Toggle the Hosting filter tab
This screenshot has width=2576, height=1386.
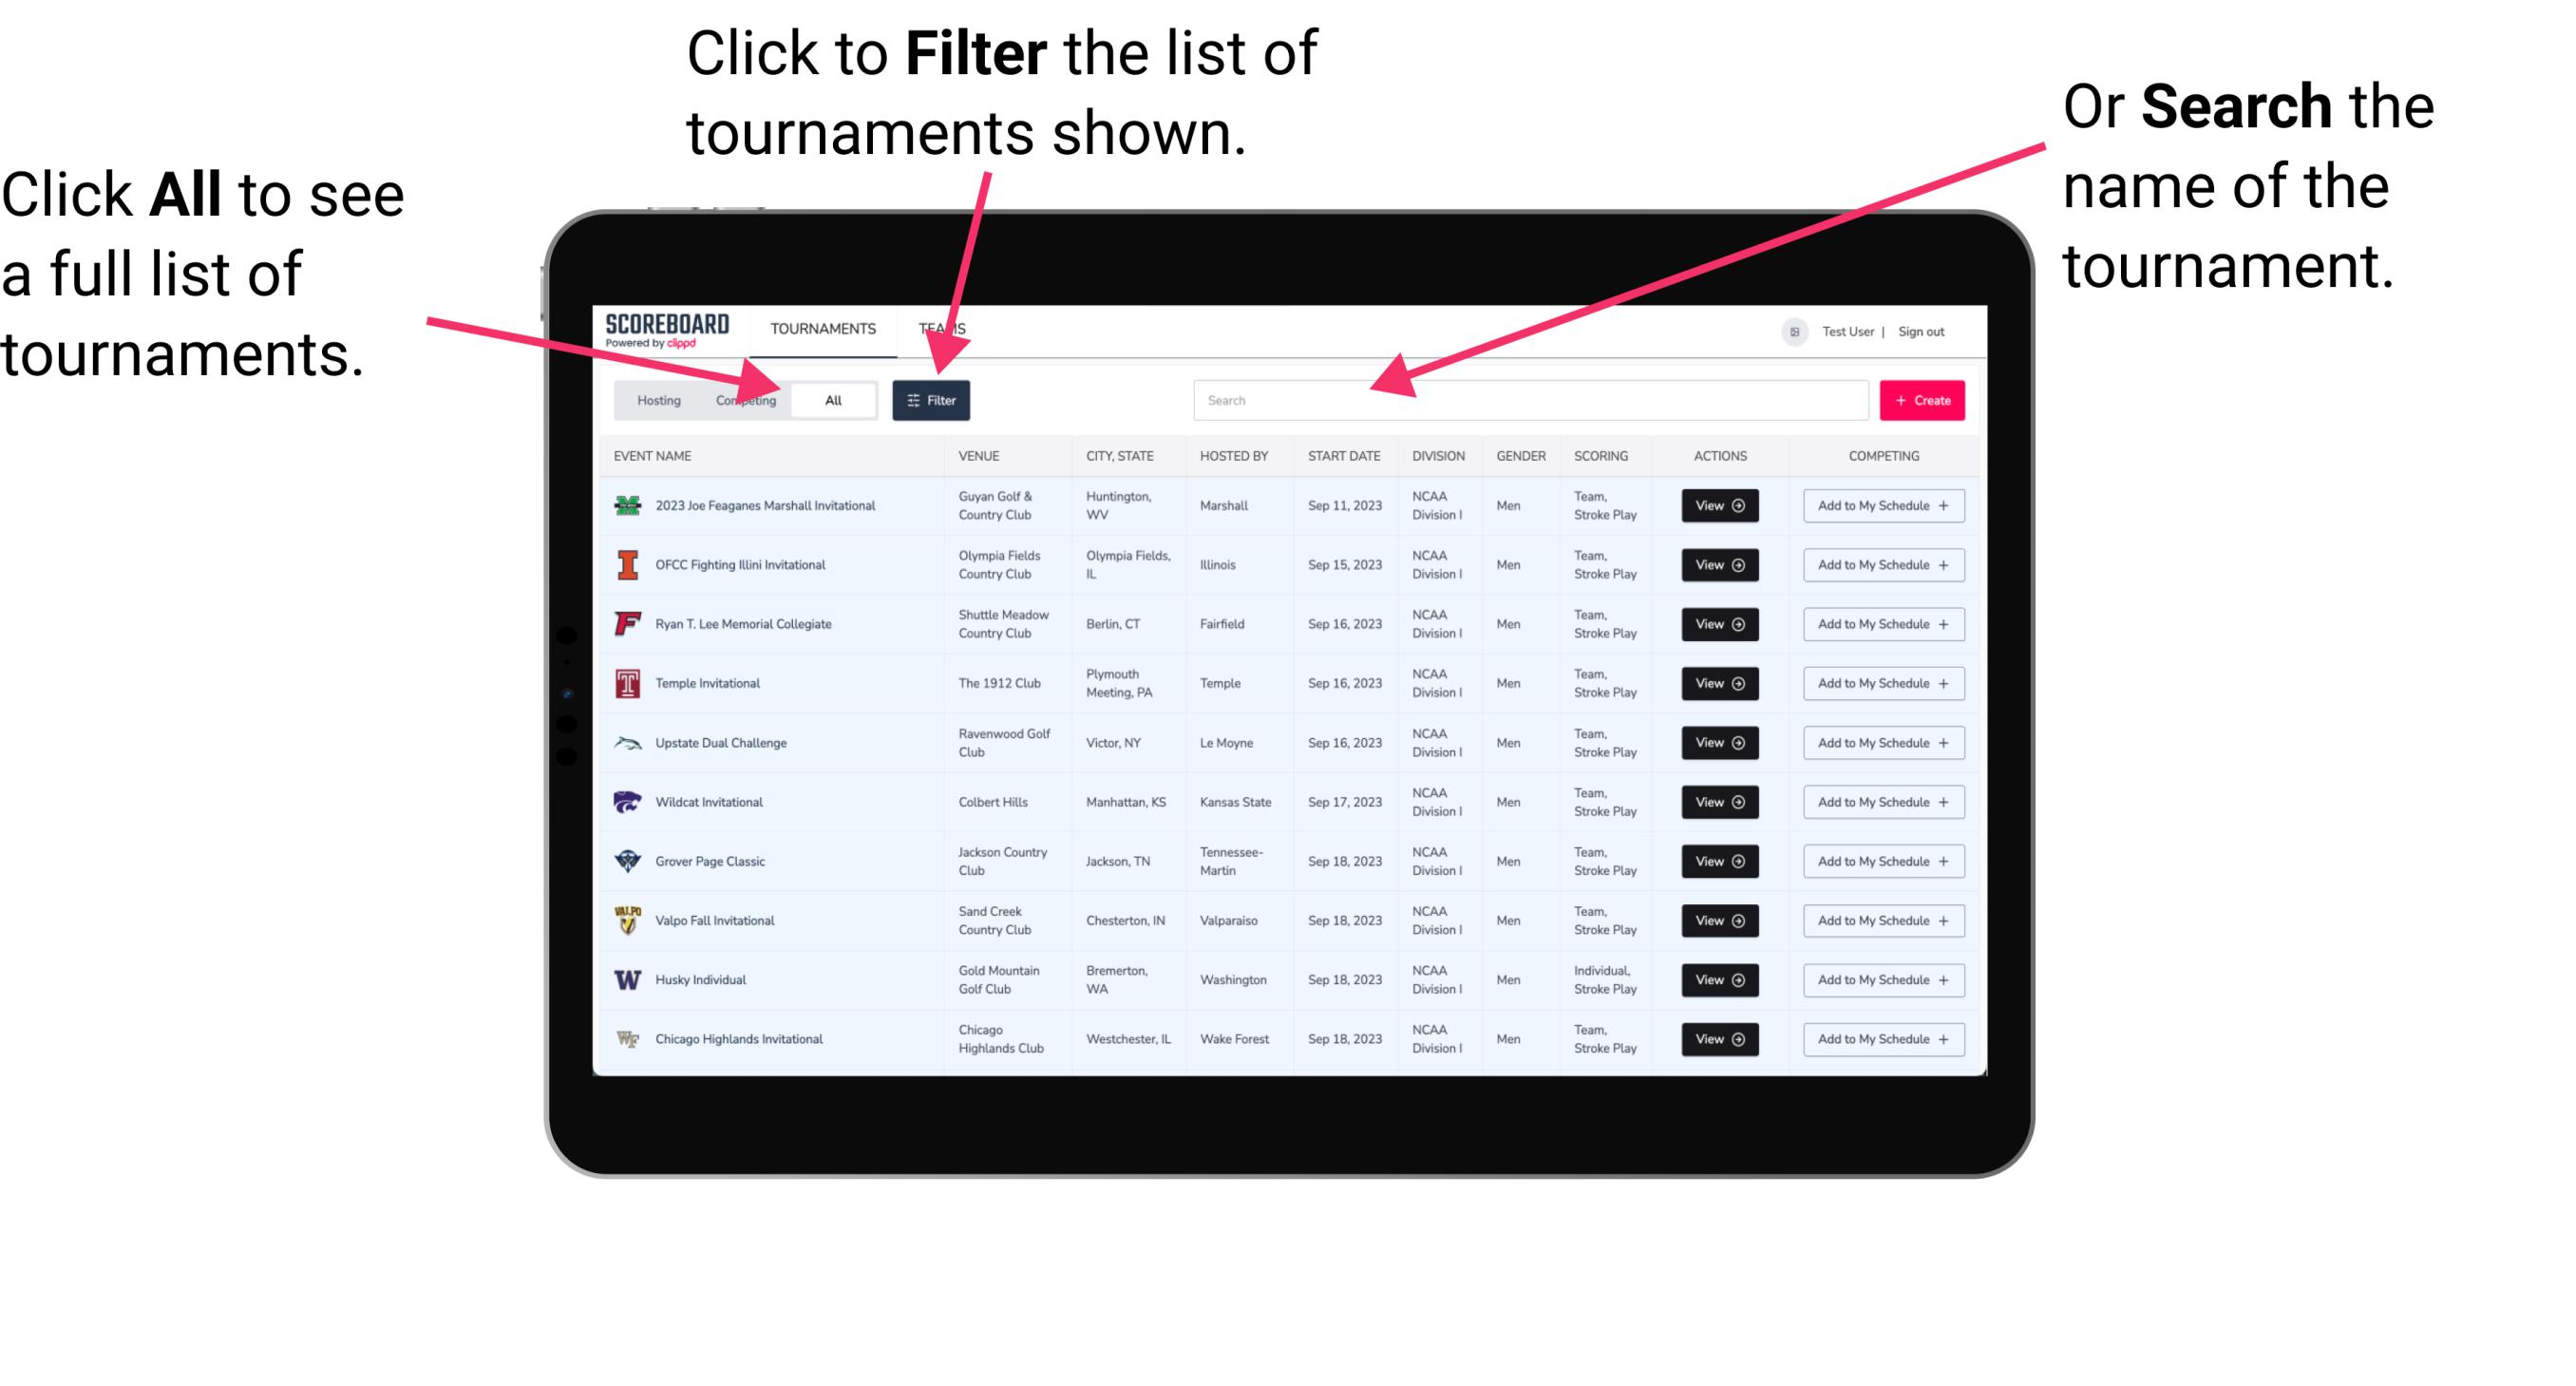(653, 399)
